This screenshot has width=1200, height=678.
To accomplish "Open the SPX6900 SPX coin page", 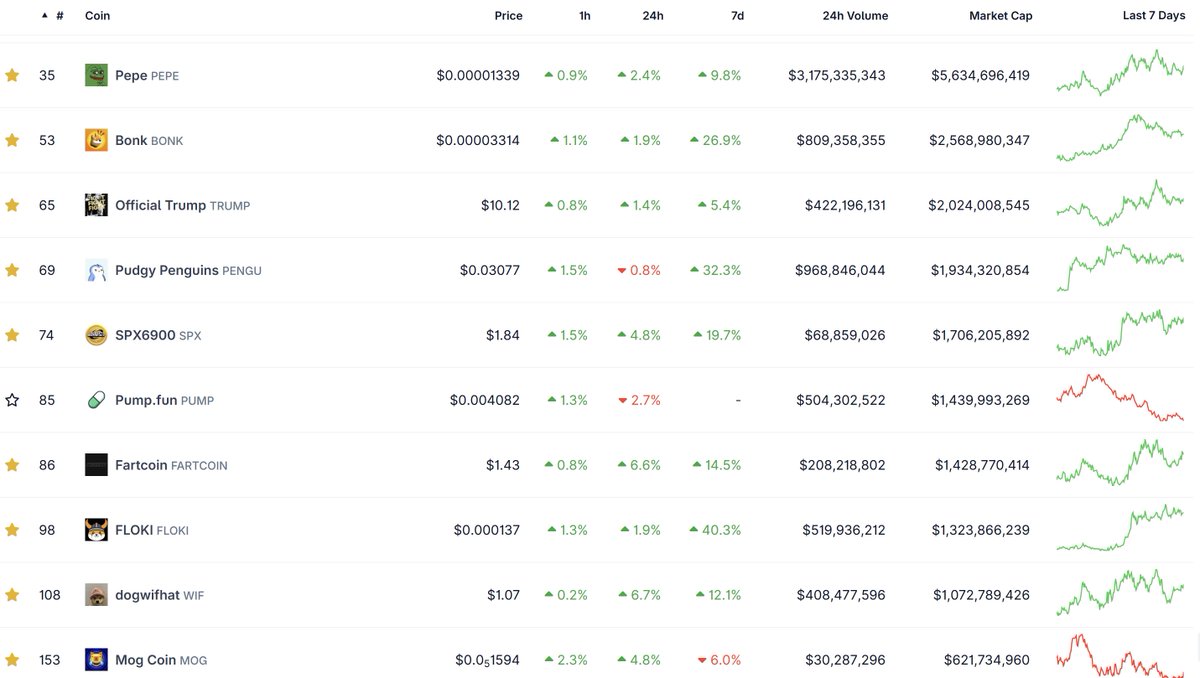I will click(158, 335).
